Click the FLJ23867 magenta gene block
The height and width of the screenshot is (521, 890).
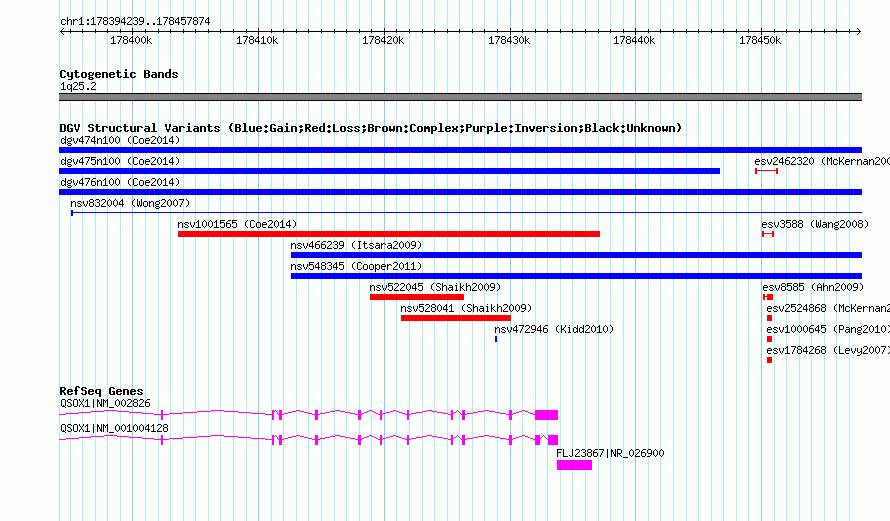(x=574, y=465)
